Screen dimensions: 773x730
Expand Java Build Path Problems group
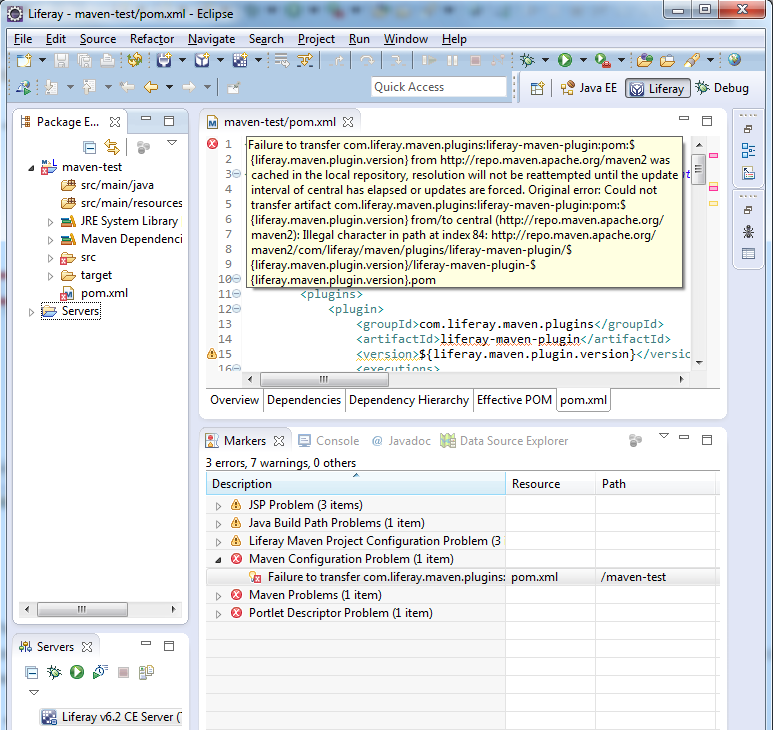pos(218,523)
